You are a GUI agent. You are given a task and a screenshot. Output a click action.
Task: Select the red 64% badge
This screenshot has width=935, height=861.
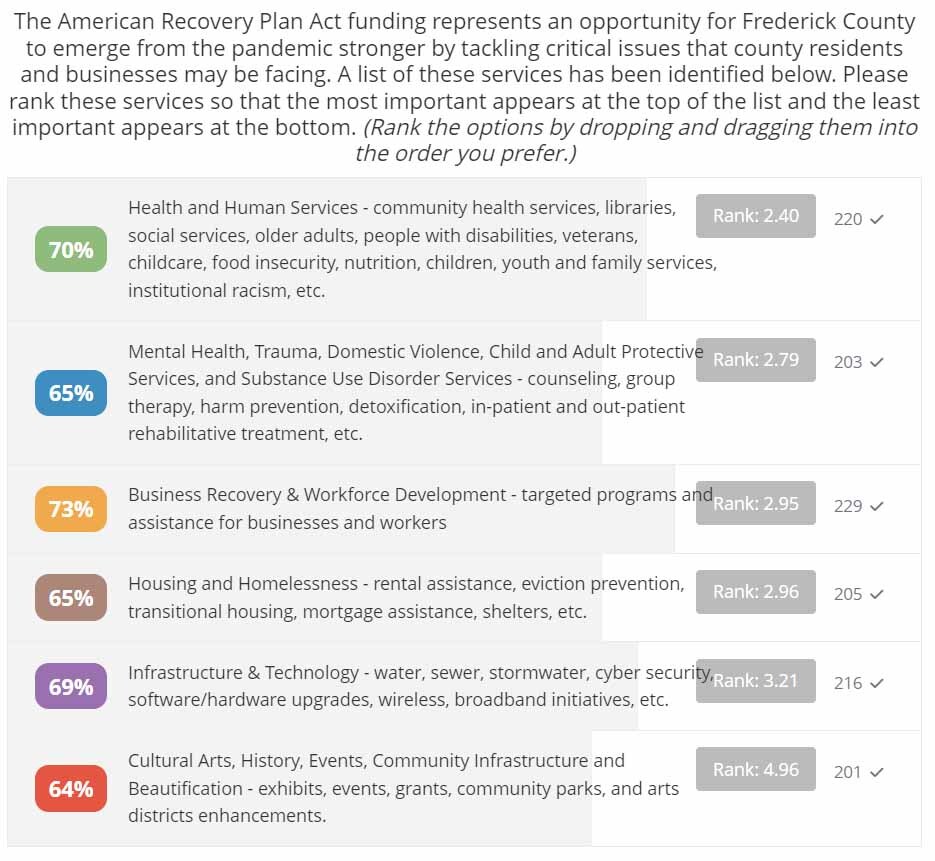point(71,789)
